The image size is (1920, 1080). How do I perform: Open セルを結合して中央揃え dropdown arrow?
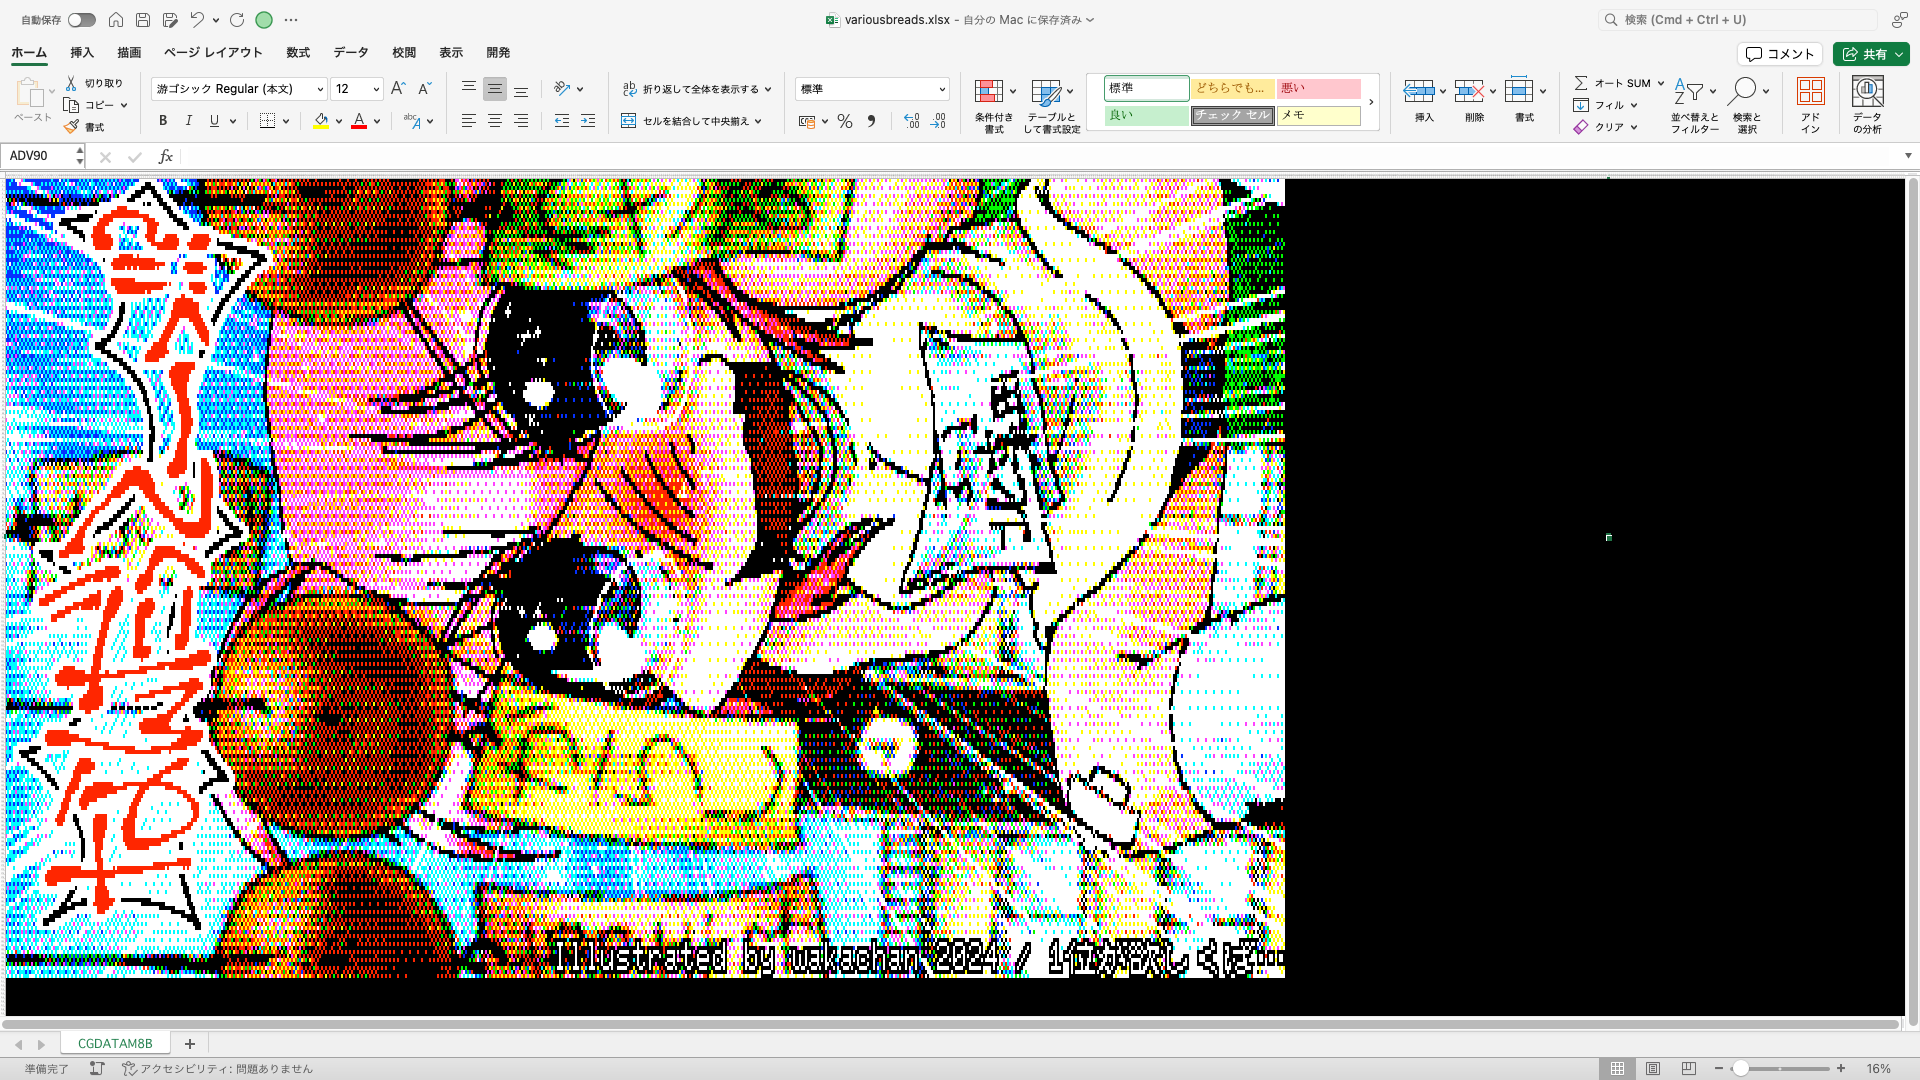click(x=759, y=121)
